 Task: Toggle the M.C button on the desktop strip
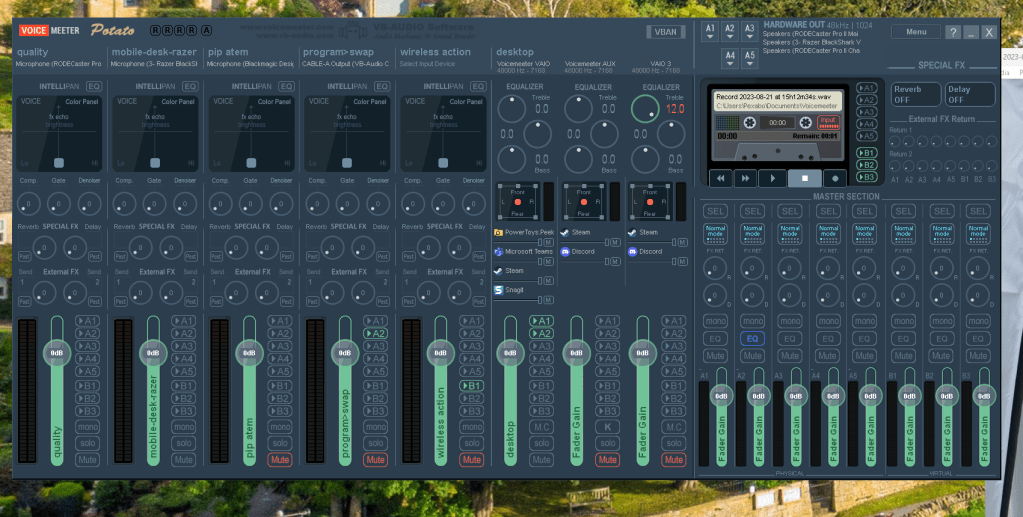point(541,426)
